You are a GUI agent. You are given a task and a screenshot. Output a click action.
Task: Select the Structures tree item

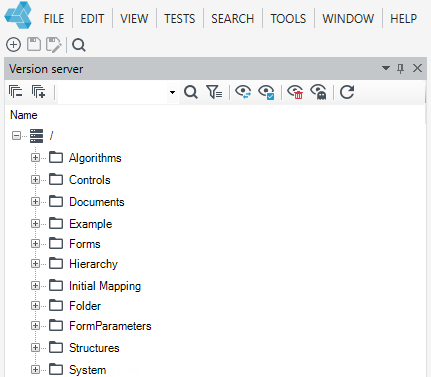pos(94,348)
